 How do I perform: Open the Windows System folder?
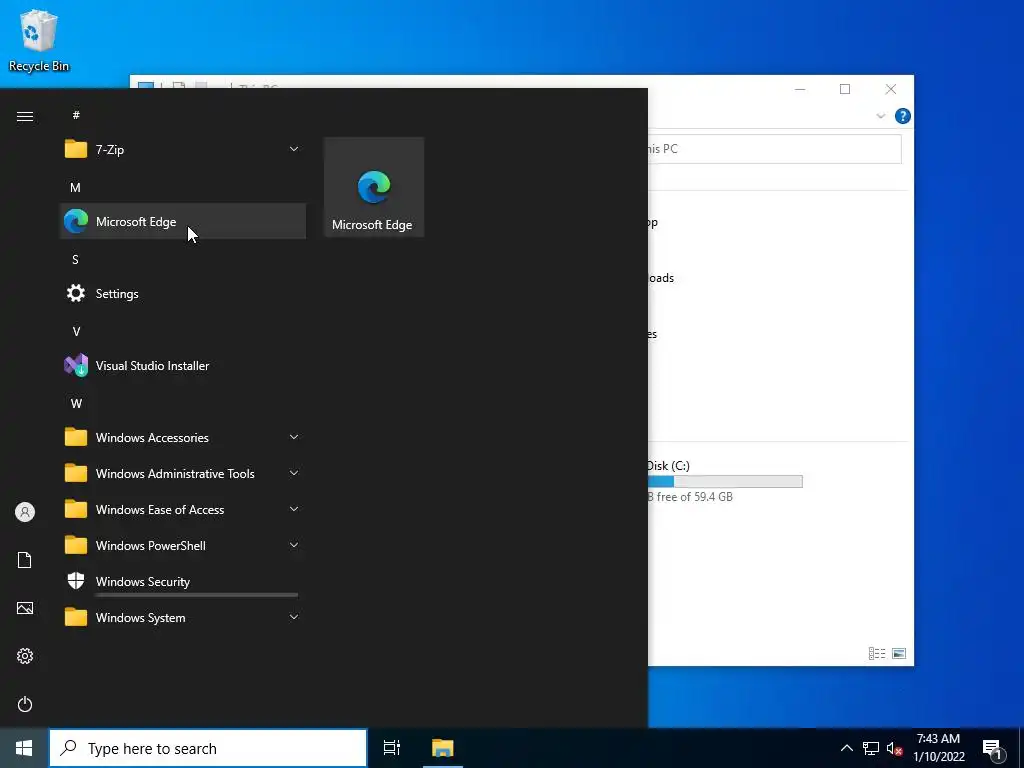tap(183, 617)
